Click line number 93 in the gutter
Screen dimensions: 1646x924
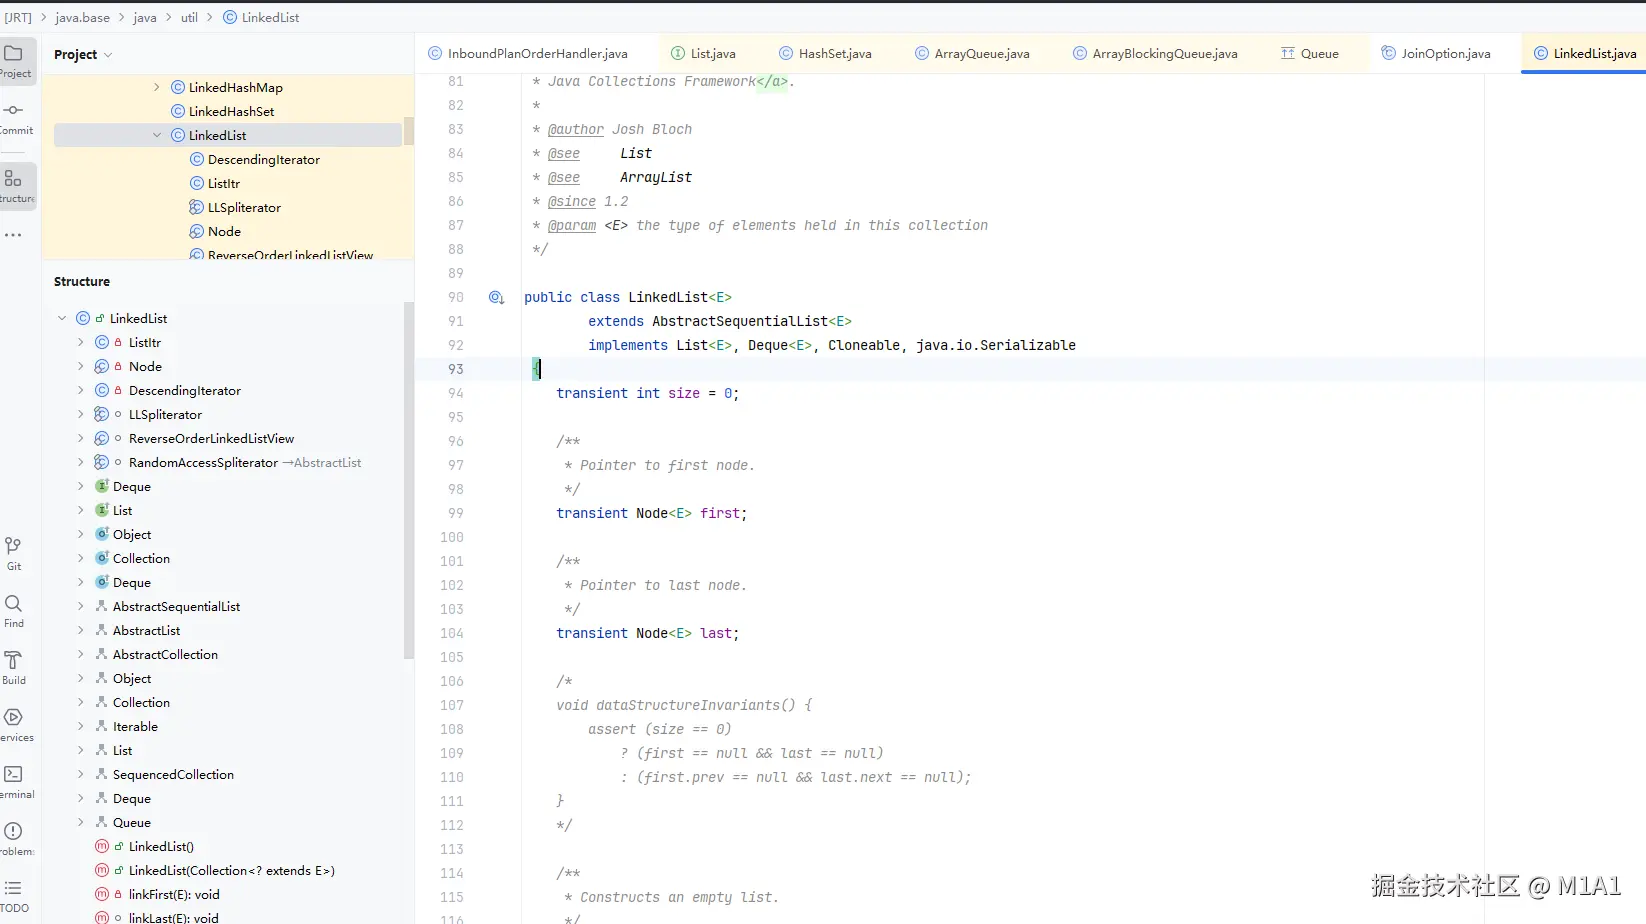point(455,369)
